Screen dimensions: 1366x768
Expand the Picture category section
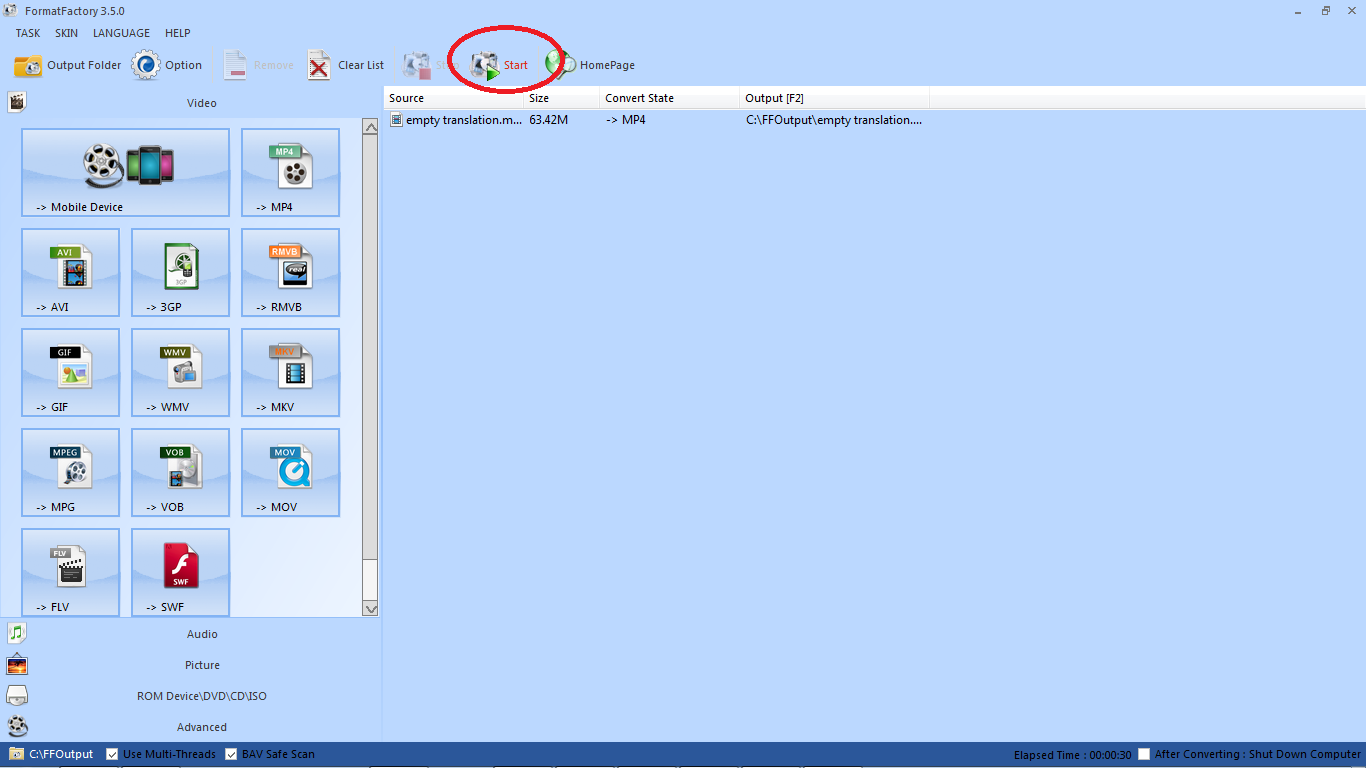190,665
